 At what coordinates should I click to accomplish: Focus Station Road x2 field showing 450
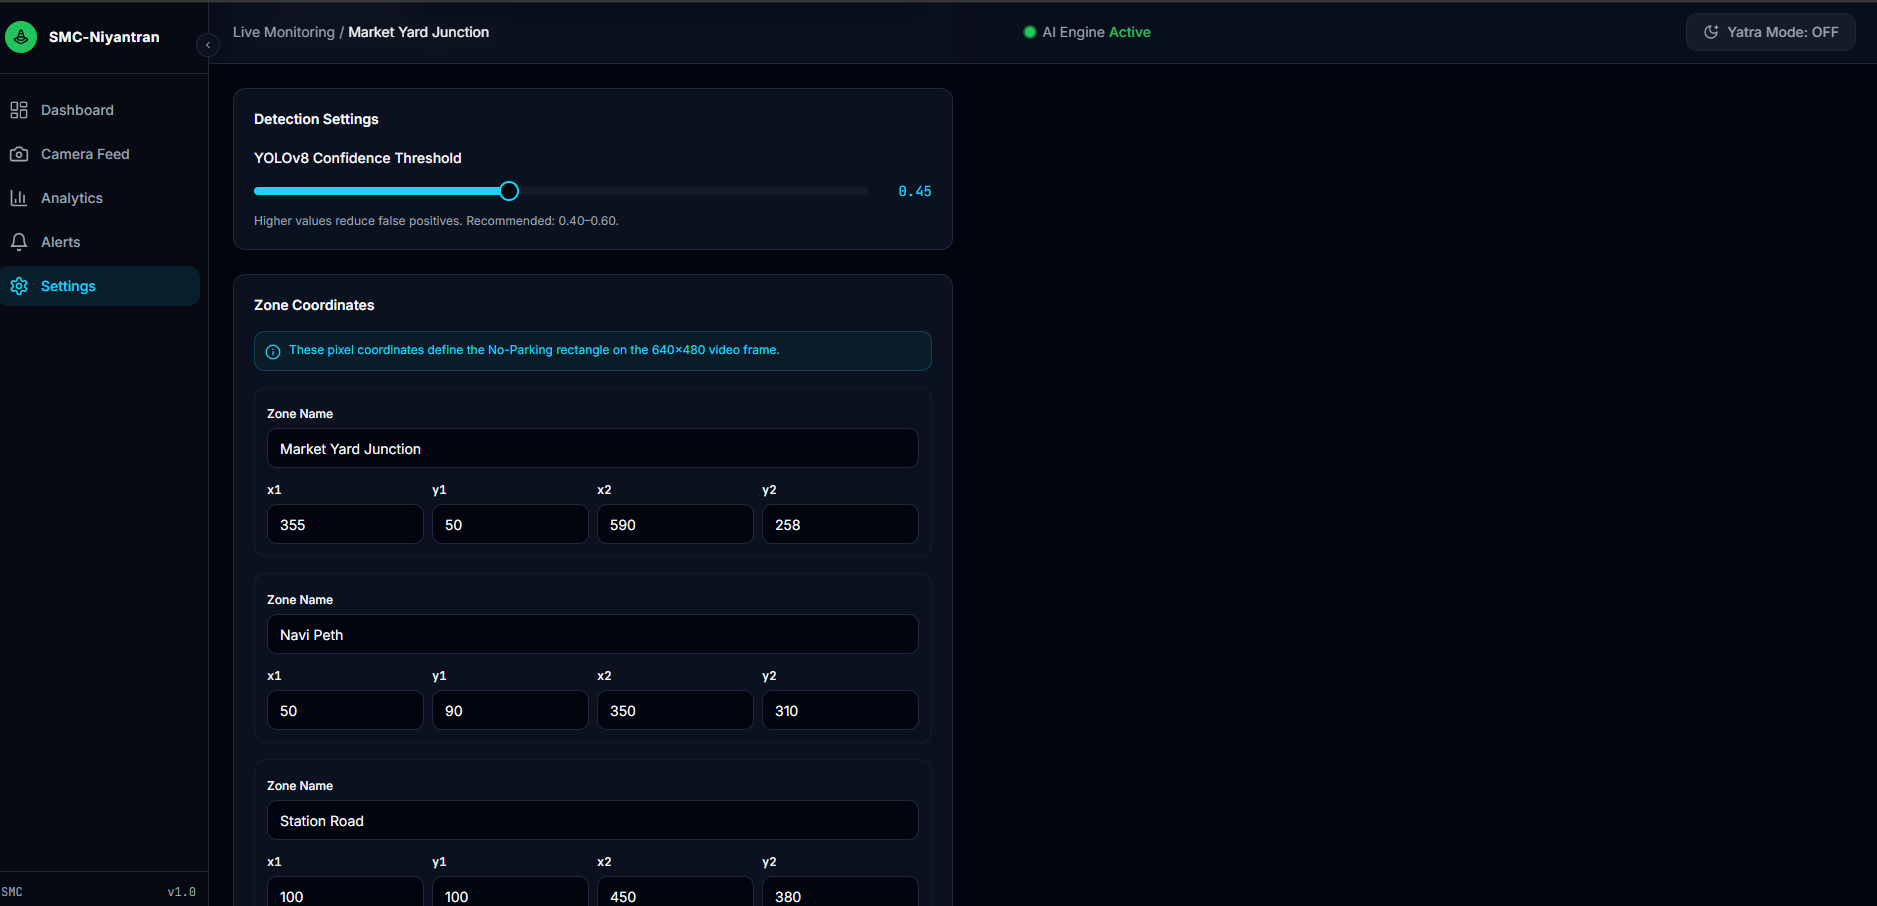point(675,893)
